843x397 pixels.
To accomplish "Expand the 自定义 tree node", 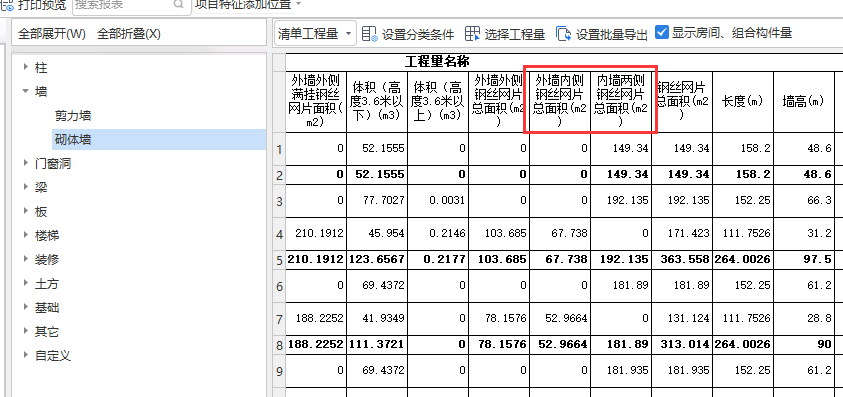I will point(25,355).
